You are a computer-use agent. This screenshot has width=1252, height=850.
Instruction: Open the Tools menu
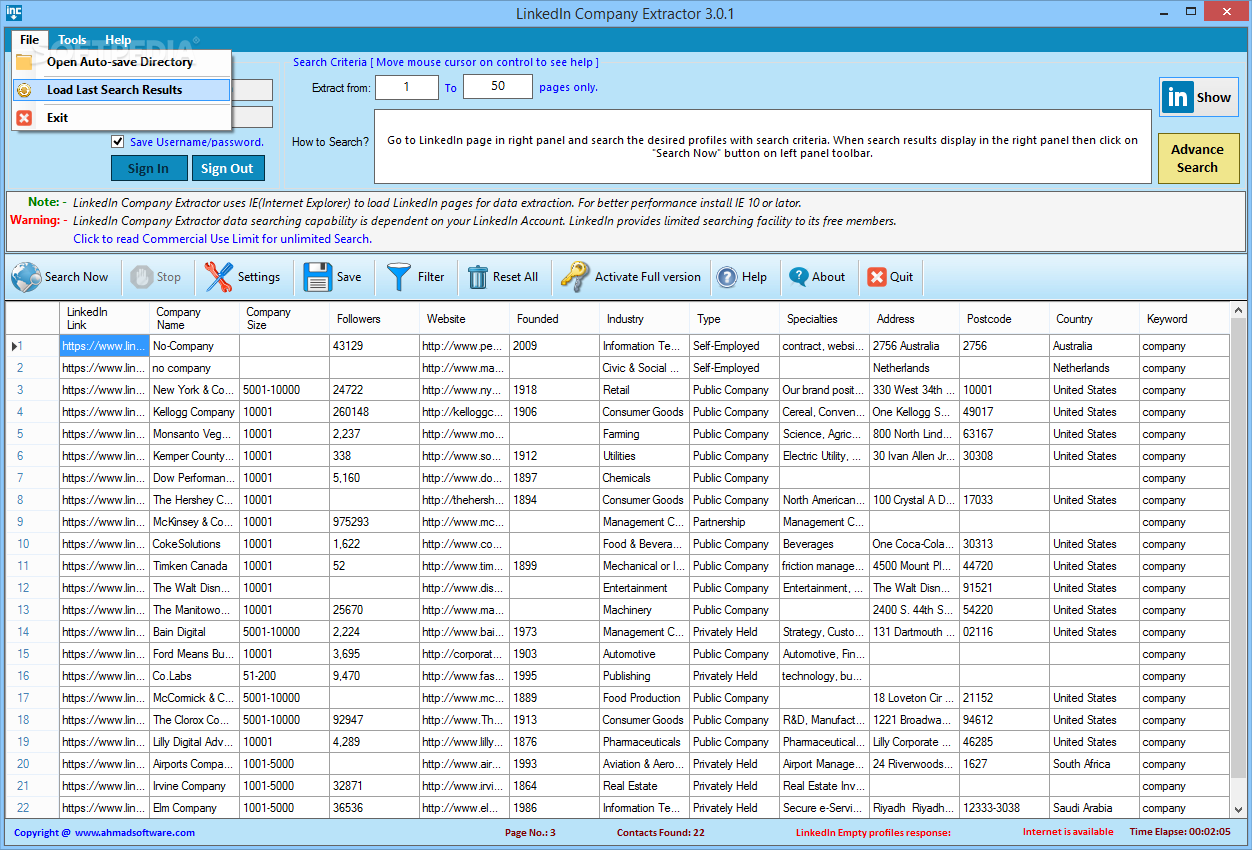72,40
